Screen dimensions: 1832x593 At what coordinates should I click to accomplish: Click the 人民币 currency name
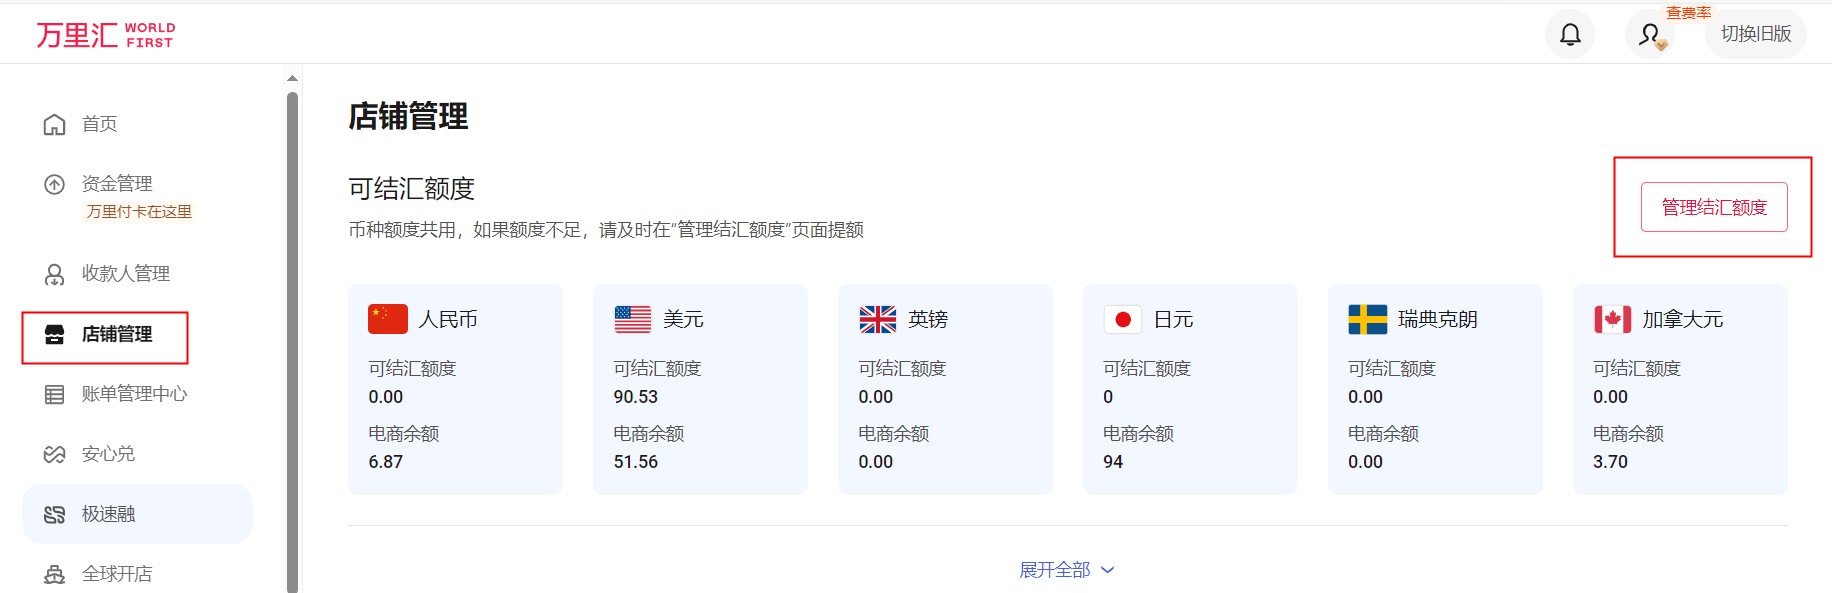(448, 319)
